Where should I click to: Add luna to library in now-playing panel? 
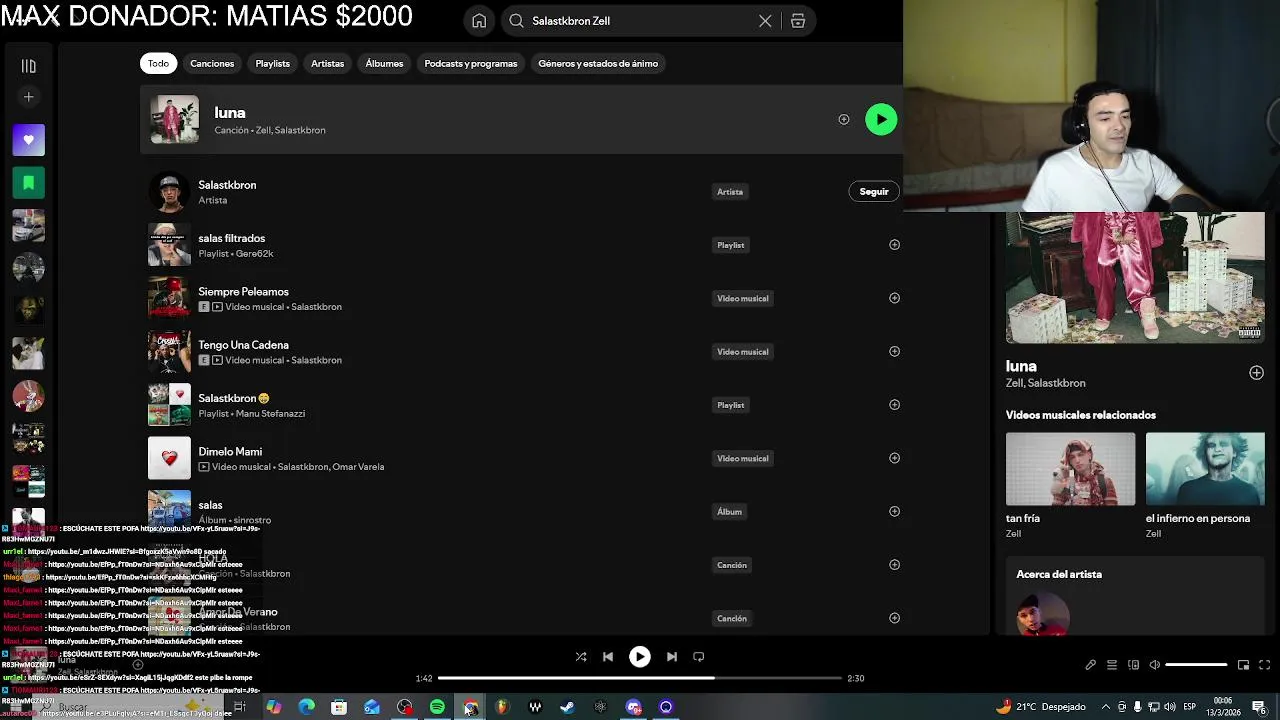point(1256,373)
